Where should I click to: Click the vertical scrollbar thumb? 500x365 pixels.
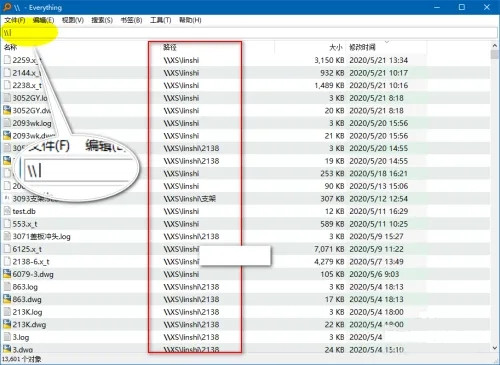click(x=494, y=55)
